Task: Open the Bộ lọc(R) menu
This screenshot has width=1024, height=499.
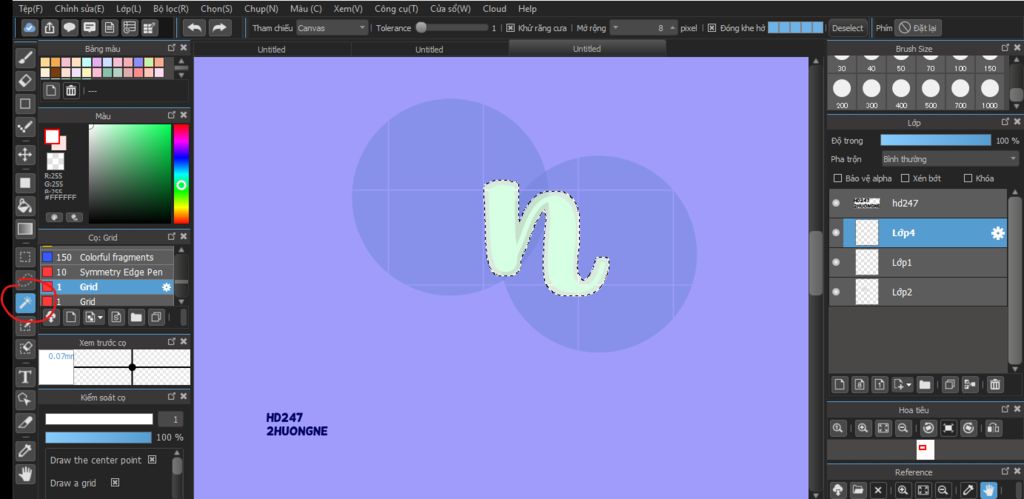Action: [x=171, y=8]
